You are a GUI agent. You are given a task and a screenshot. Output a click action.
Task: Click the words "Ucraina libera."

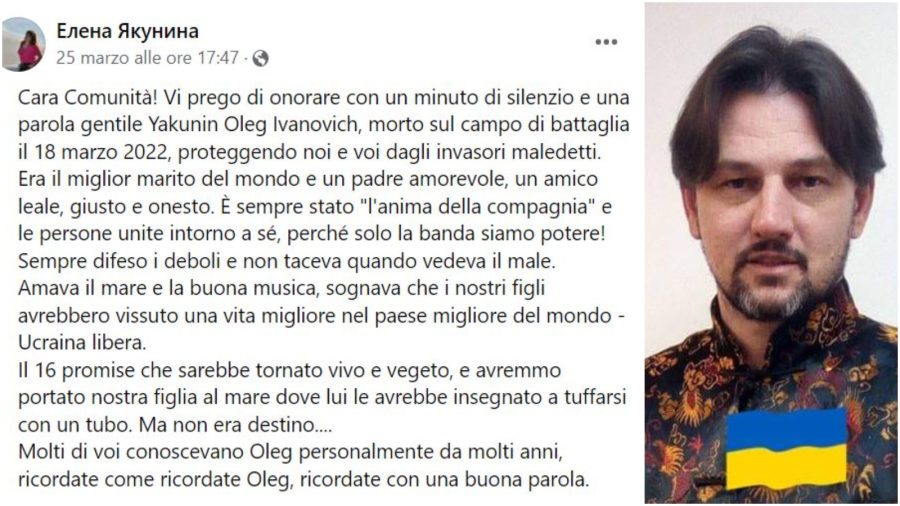[82, 343]
